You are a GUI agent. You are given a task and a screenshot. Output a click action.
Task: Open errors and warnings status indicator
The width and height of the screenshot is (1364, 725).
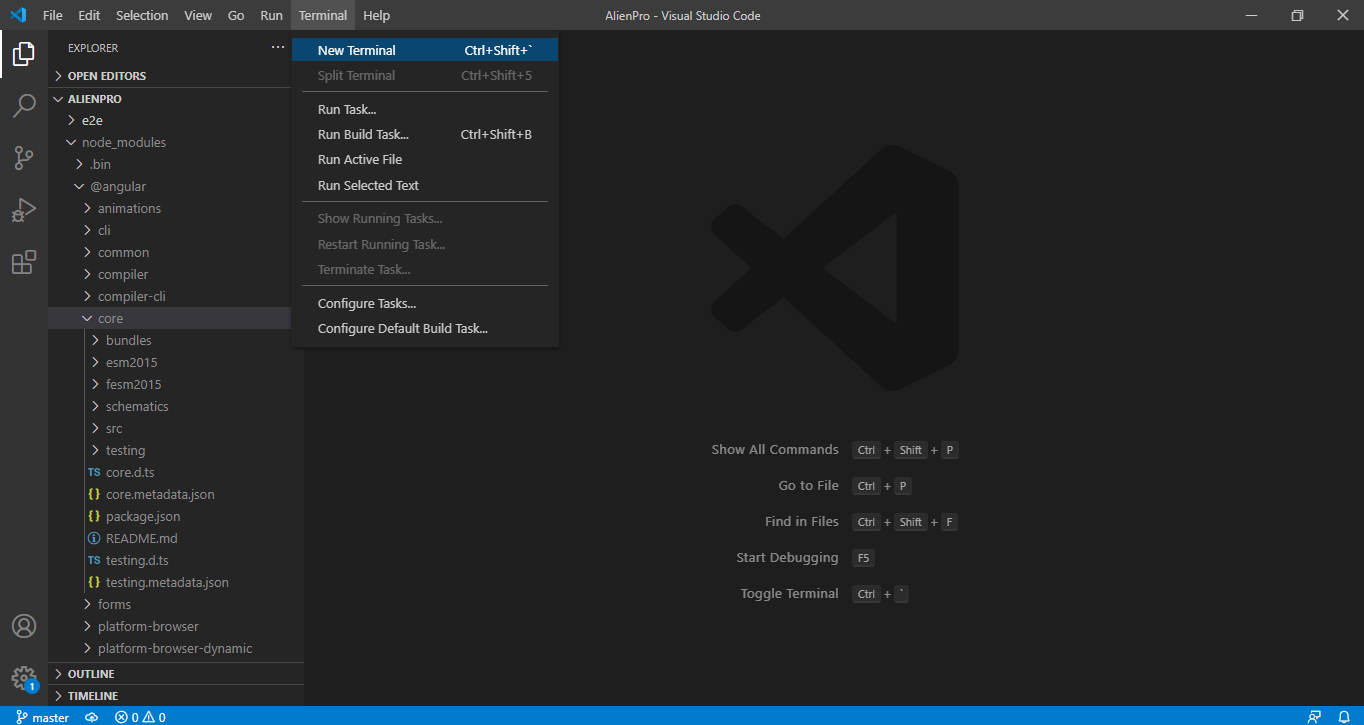[x=140, y=717]
